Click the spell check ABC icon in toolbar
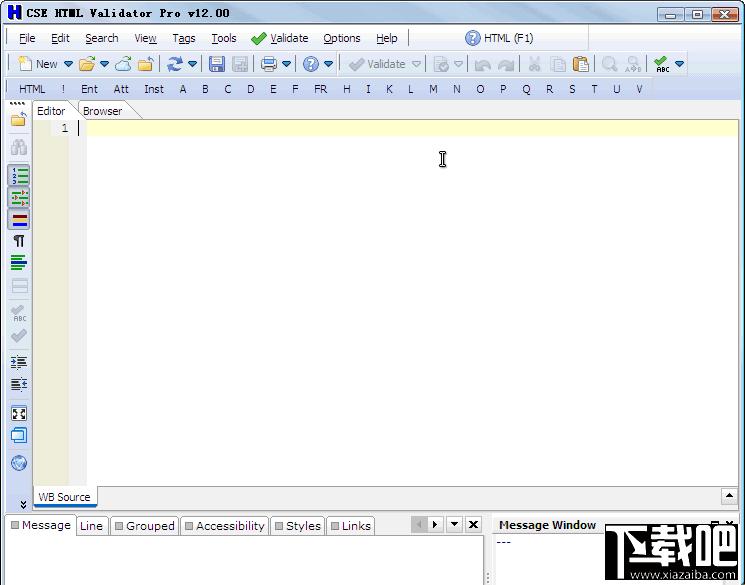745x585 pixels. pyautogui.click(x=661, y=64)
